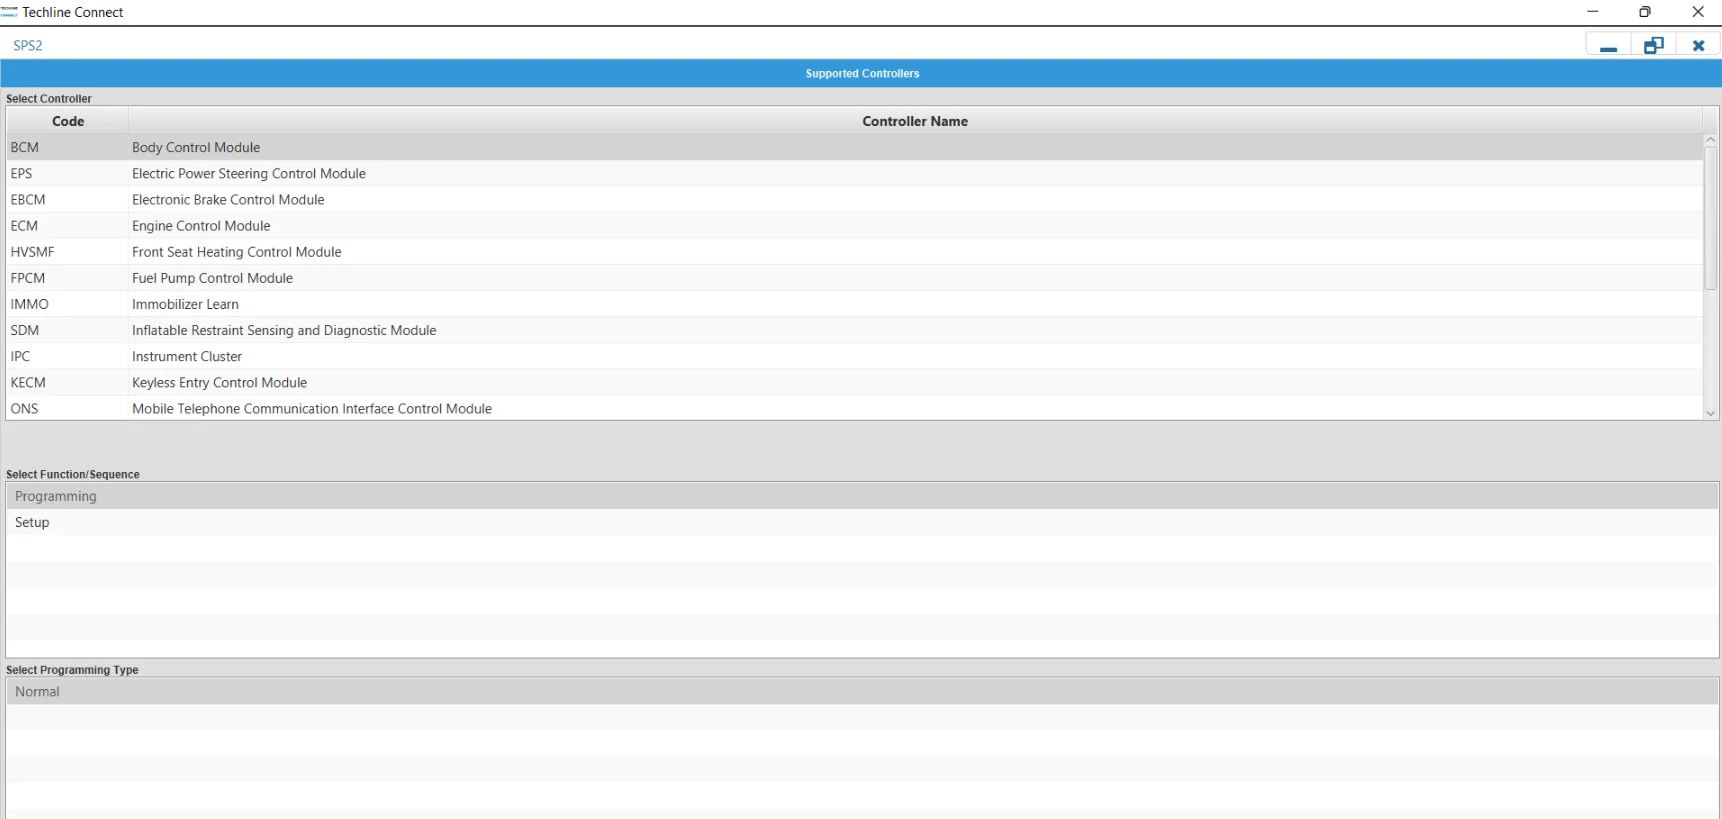Screen dimensions: 1722x819
Task: Restore the SPS2 inner window
Action: pyautogui.click(x=1653, y=46)
